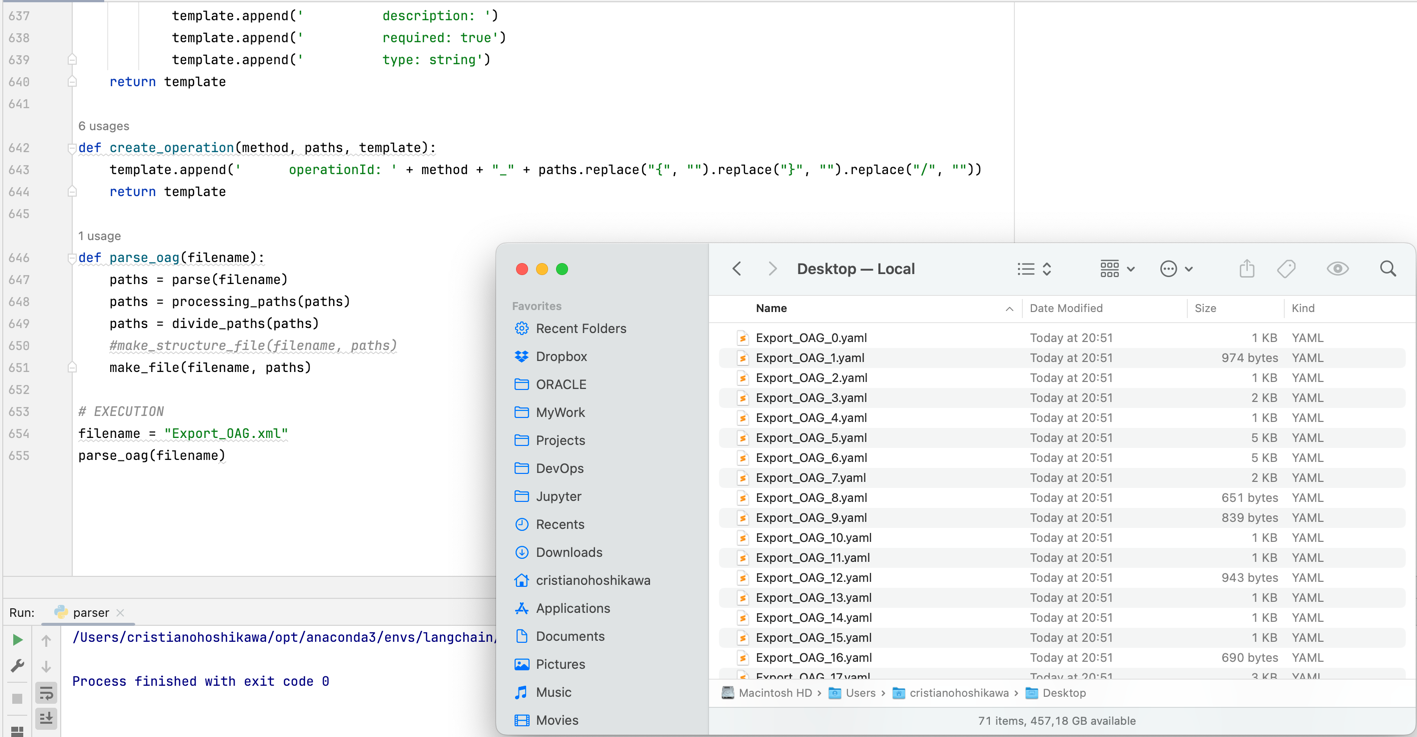Click the Finder search magnifier icon
The height and width of the screenshot is (737, 1417).
coord(1387,269)
